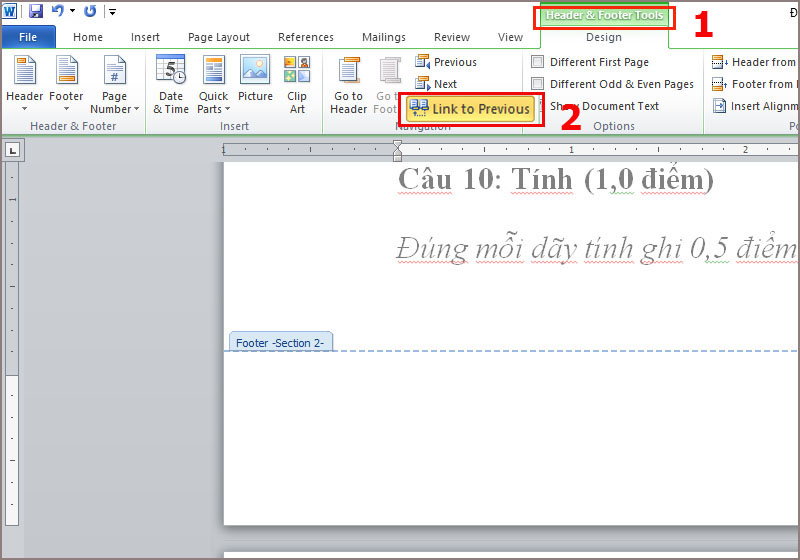Click the indent marker on horizontal ruler
Screen dimensions: 800x560
[x=397, y=151]
